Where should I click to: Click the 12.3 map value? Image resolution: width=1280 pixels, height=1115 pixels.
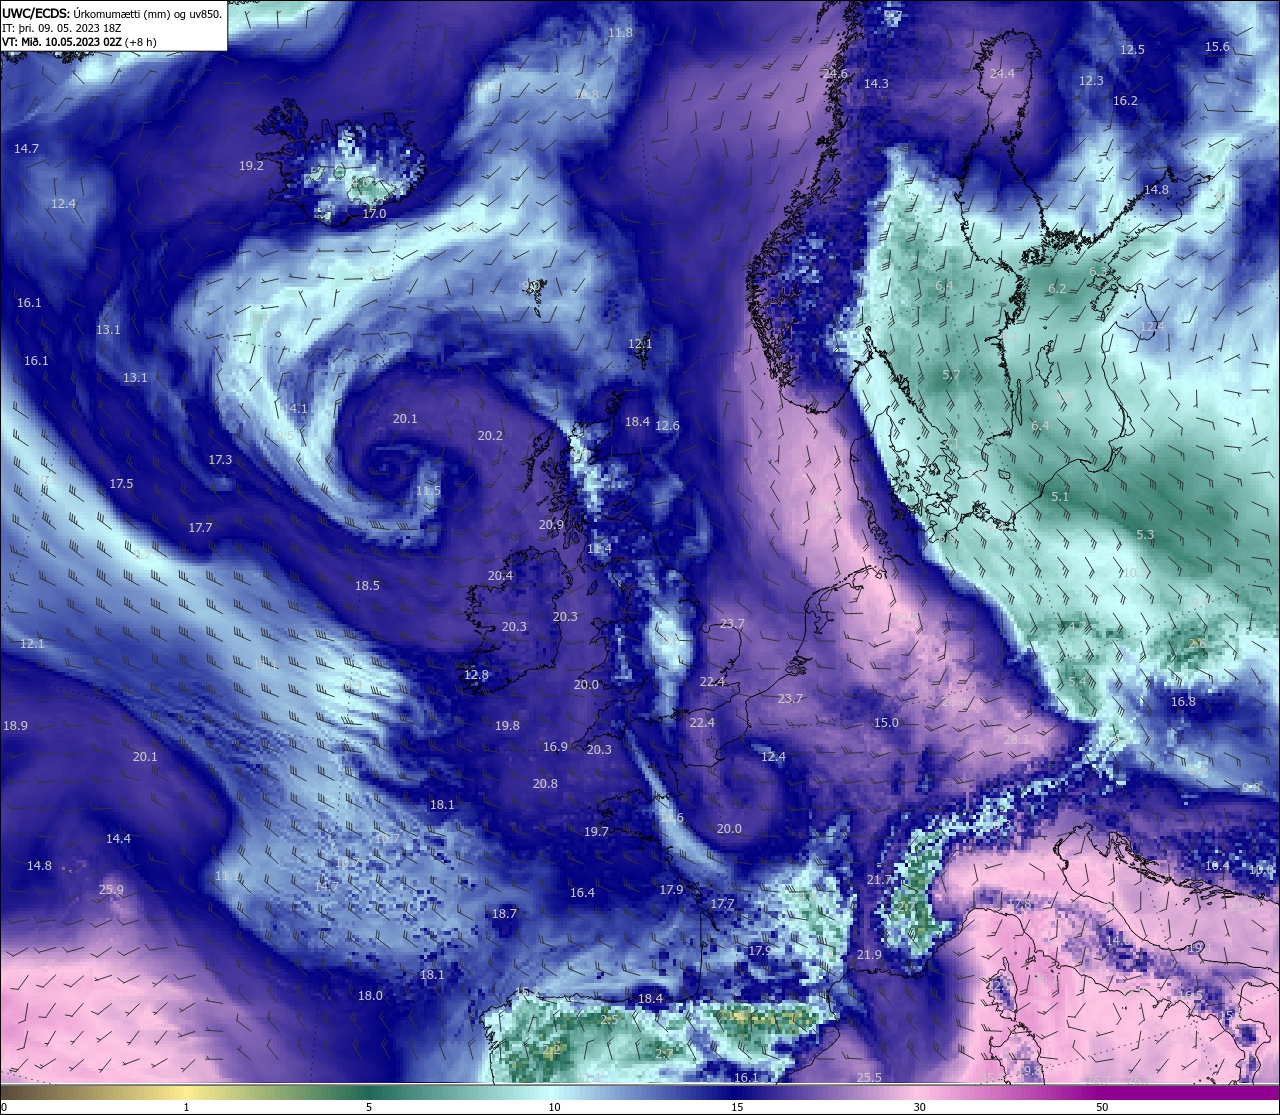coord(1091,81)
